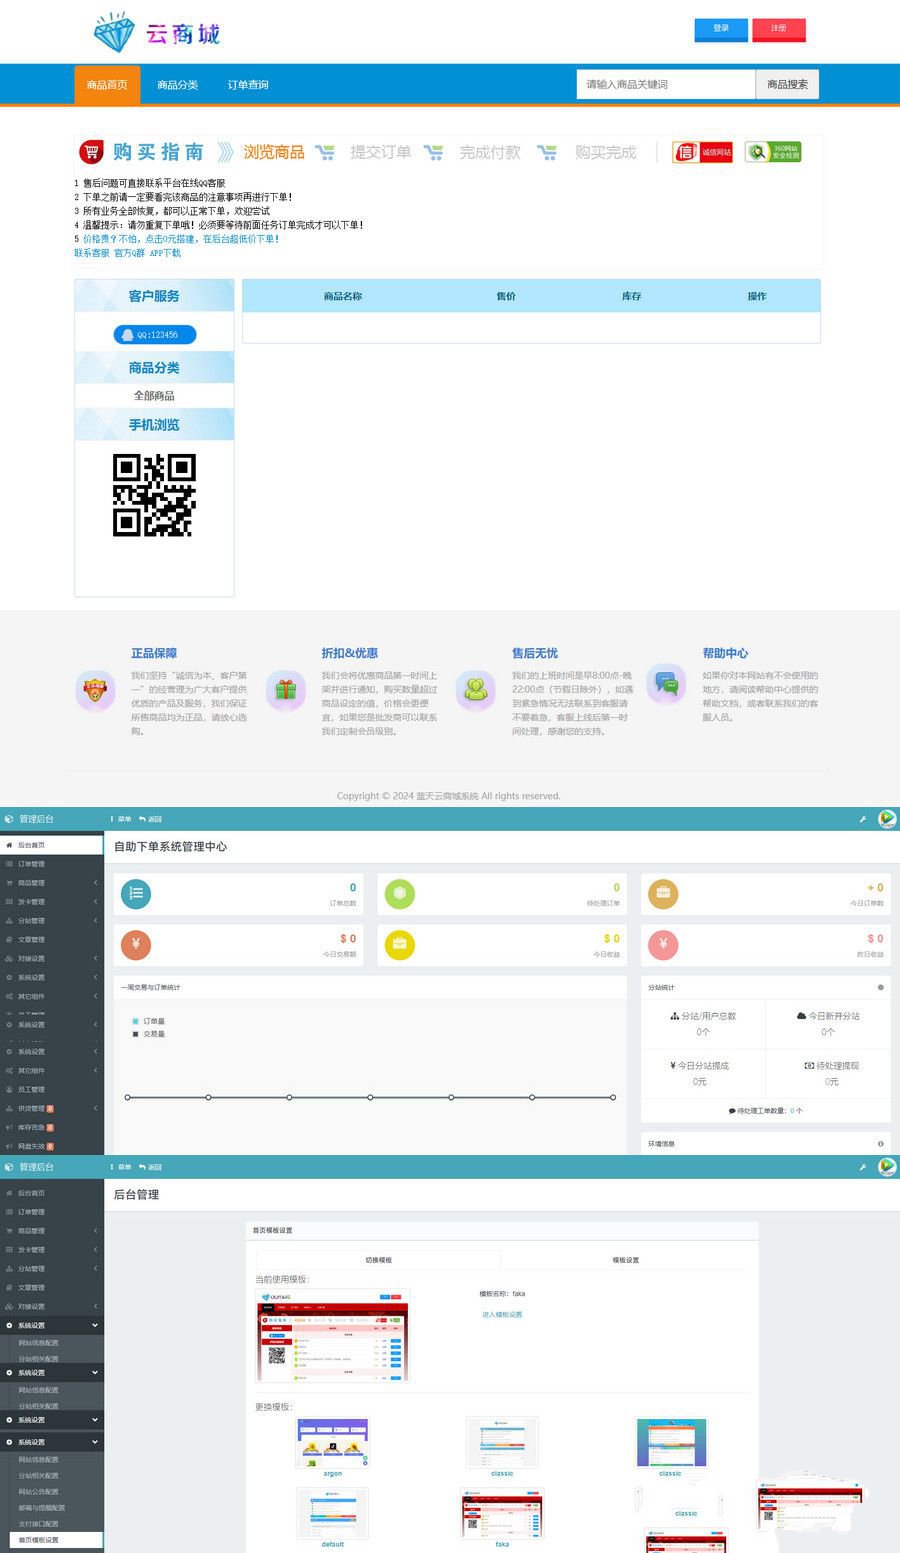Click the product keyword search field
The width and height of the screenshot is (900, 1553).
[665, 85]
